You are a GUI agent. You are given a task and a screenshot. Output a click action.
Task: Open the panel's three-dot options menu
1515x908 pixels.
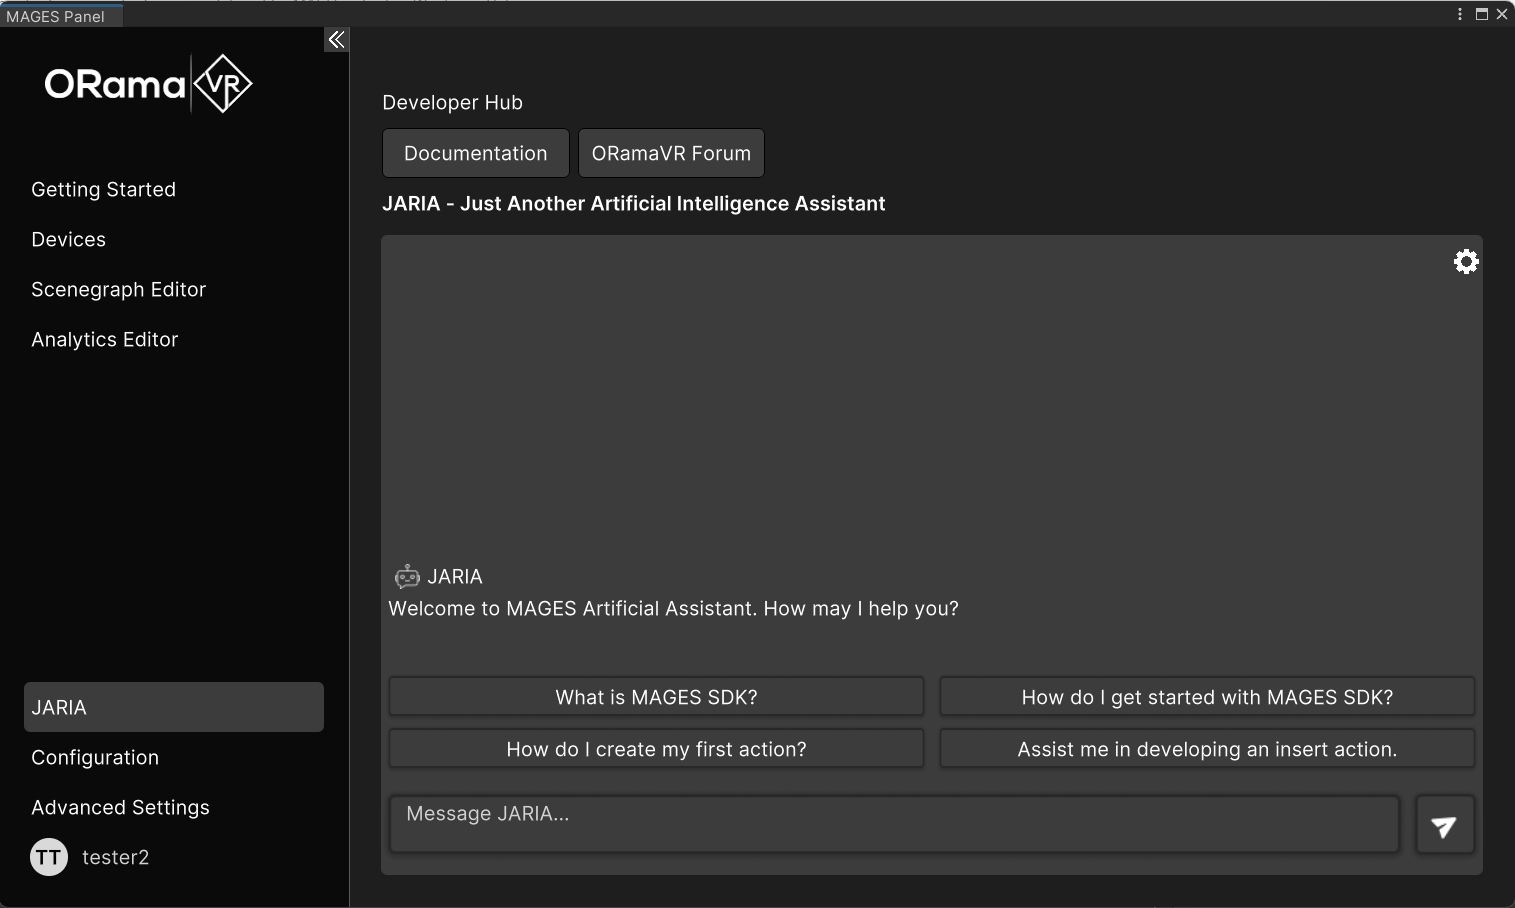(x=1460, y=14)
